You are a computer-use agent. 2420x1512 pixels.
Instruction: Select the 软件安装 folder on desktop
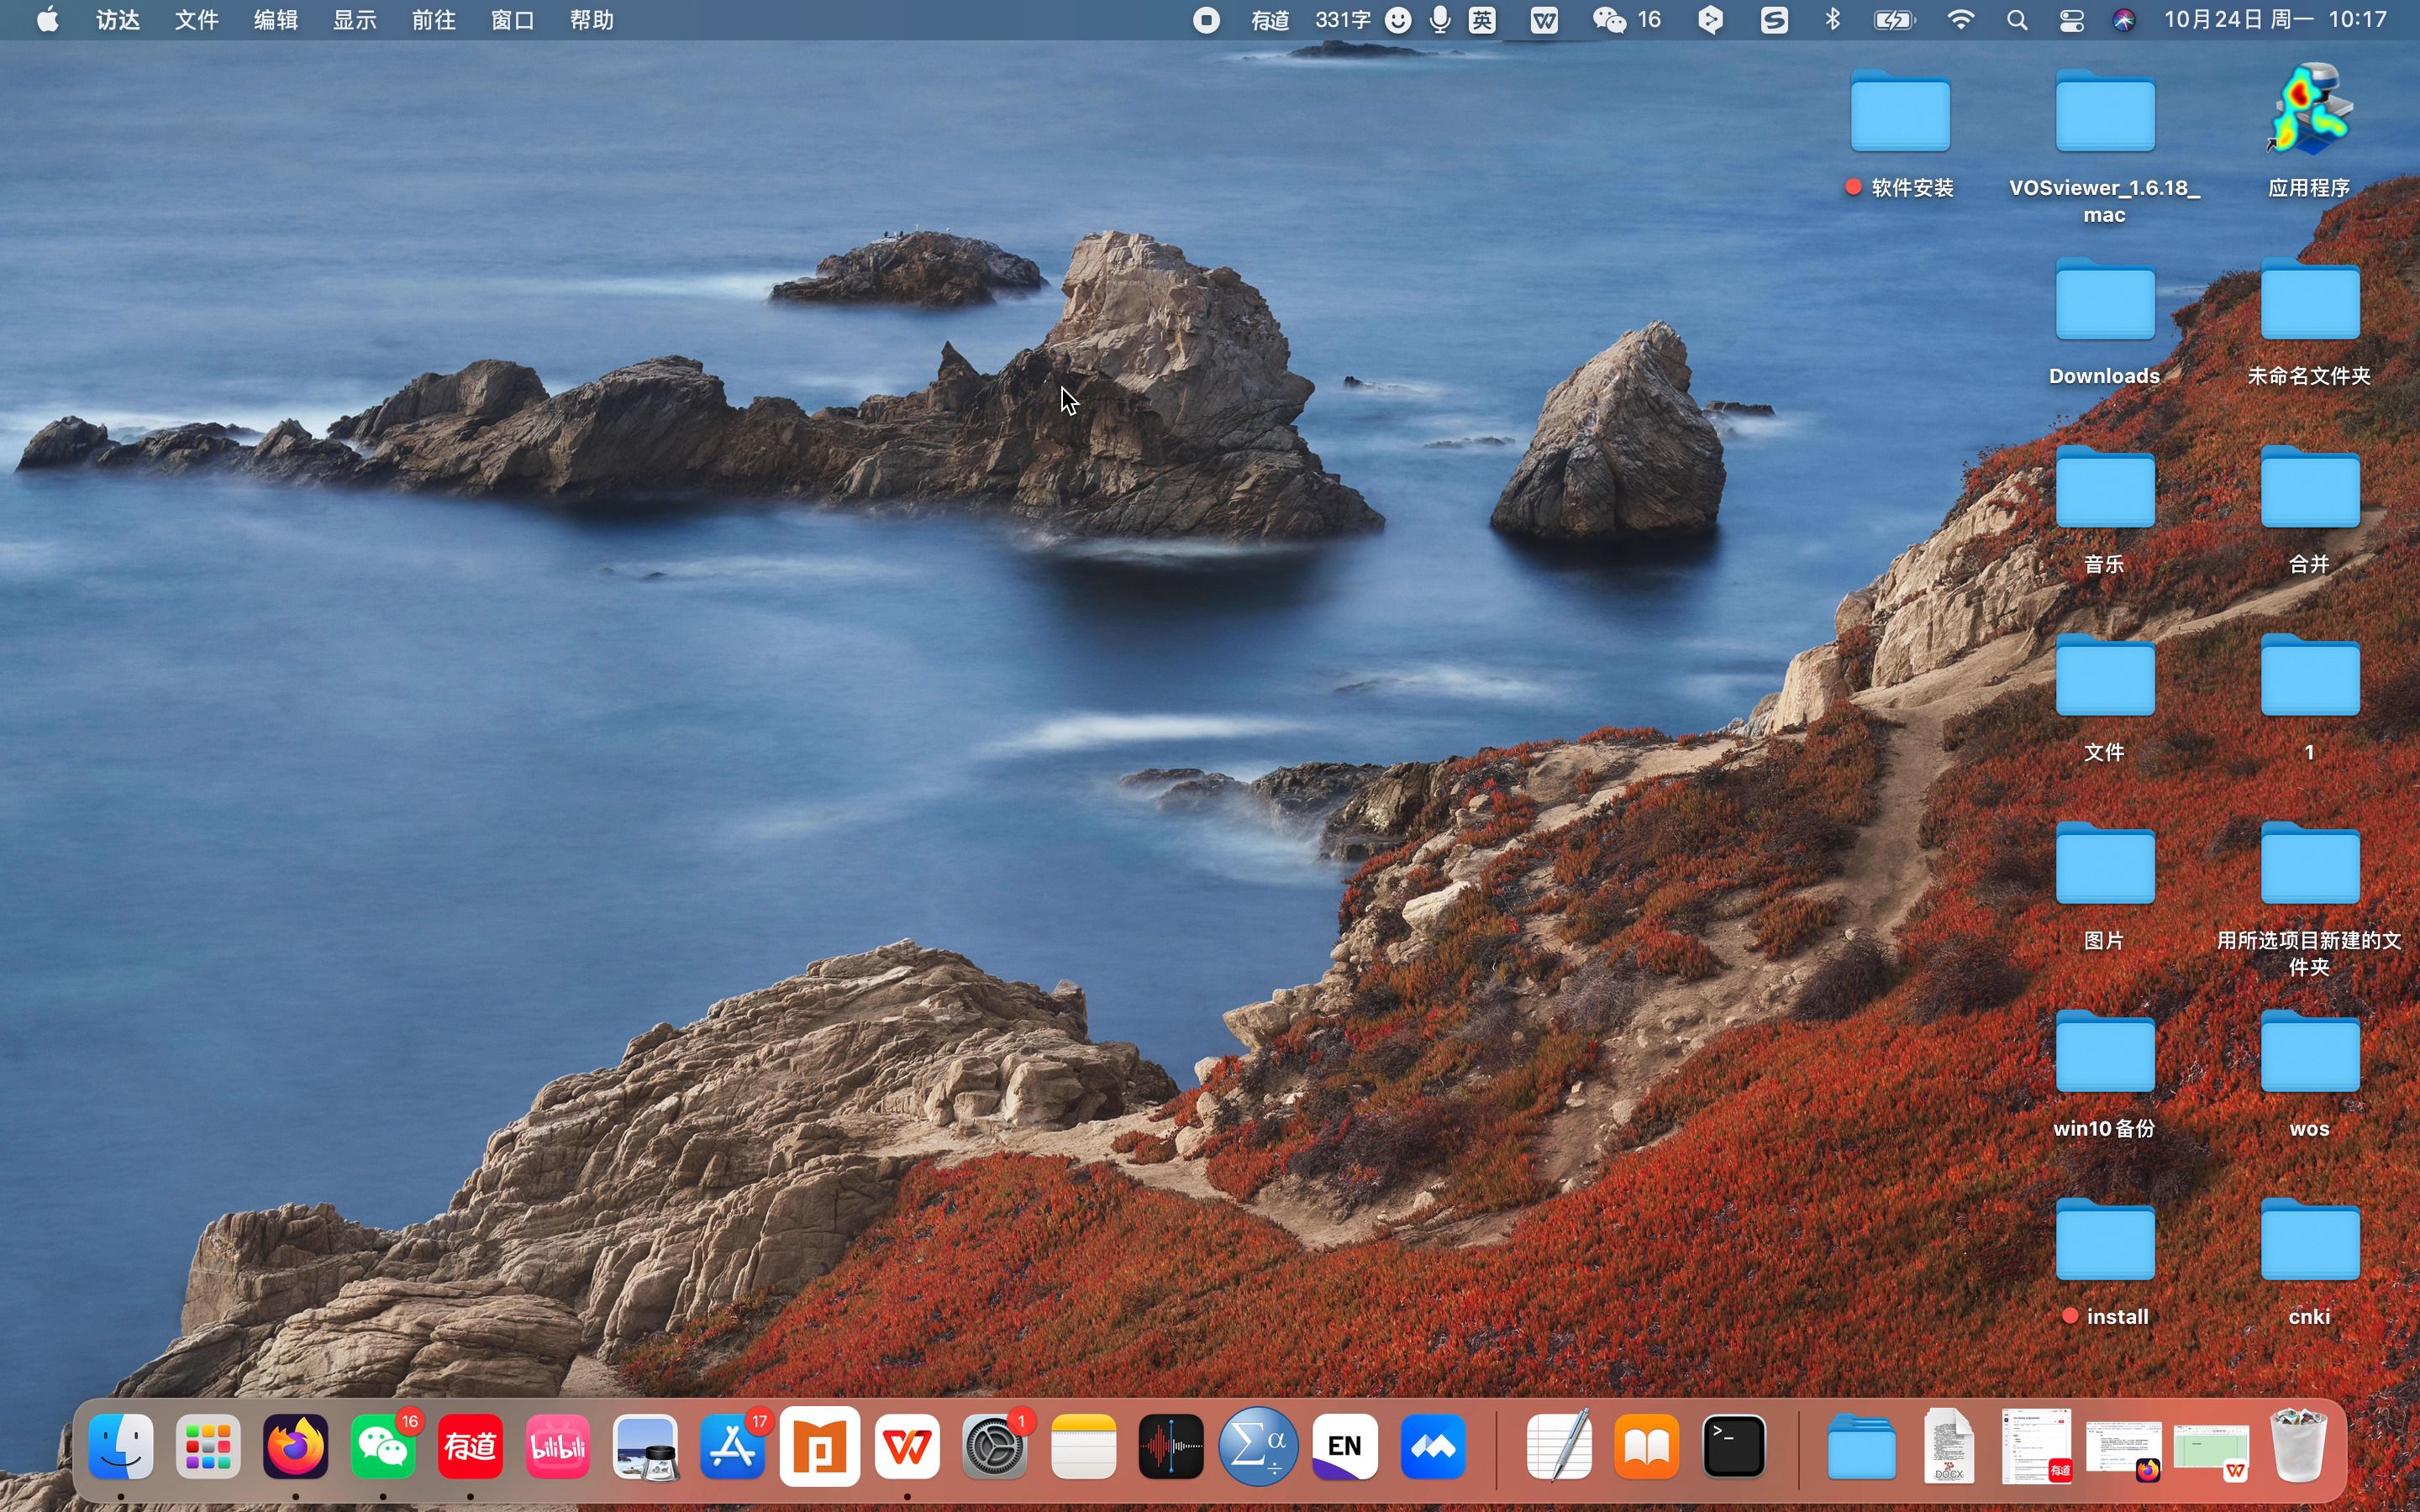point(1900,111)
